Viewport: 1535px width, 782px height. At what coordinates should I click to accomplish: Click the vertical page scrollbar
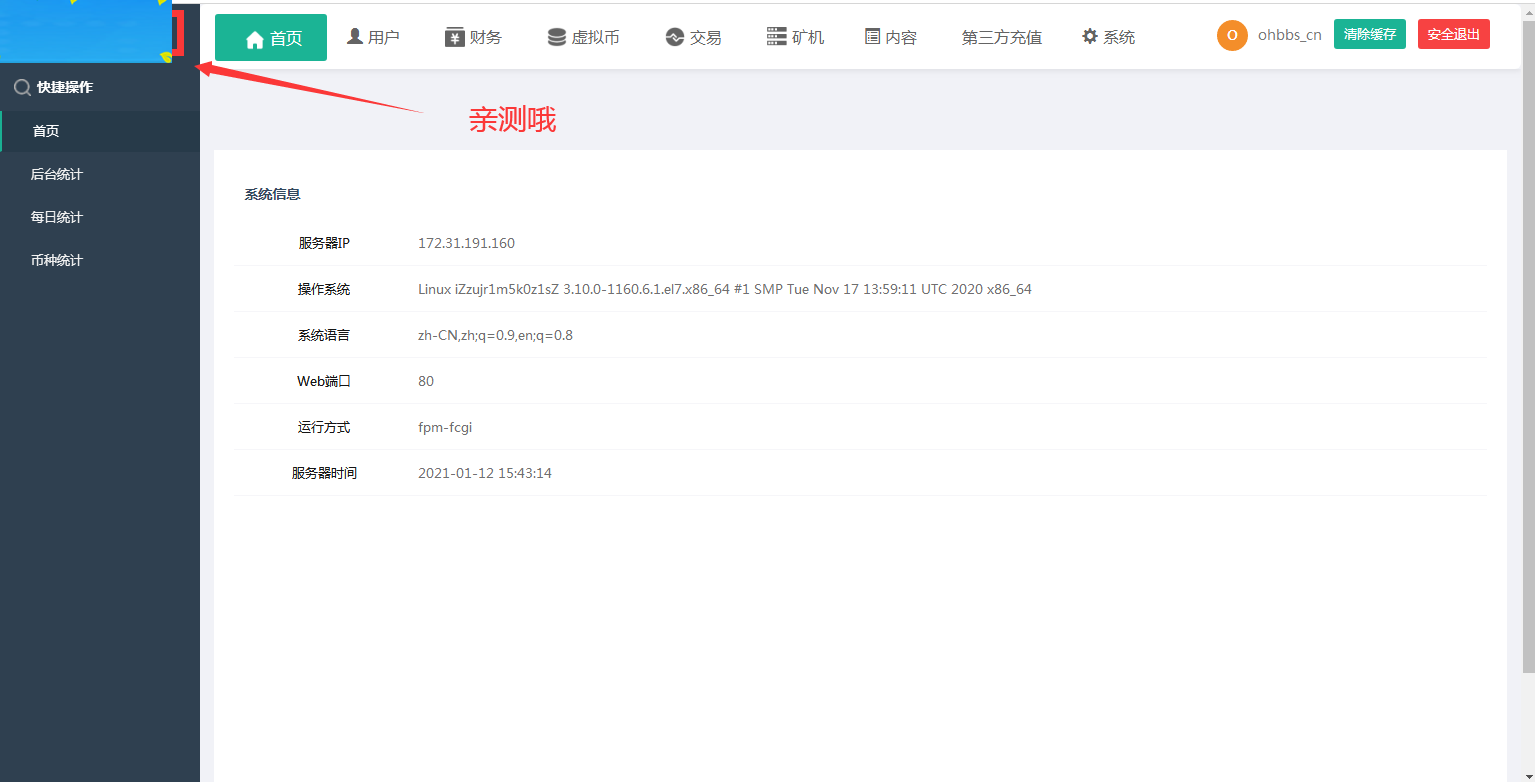[x=1527, y=340]
